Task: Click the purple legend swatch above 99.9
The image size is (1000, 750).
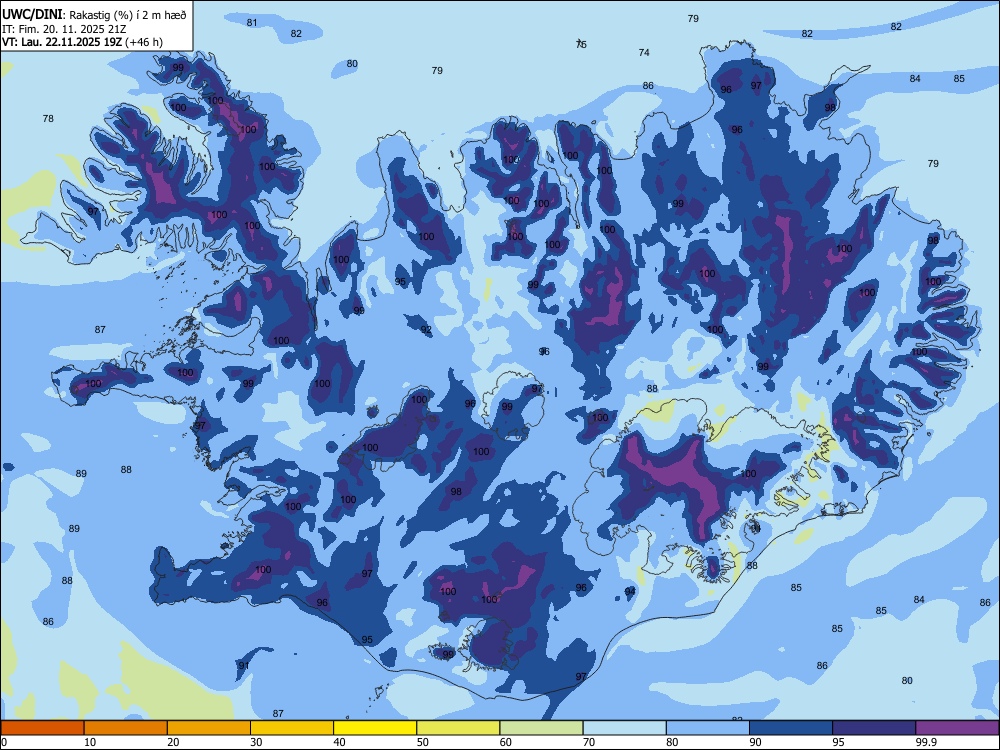Action: [957, 728]
